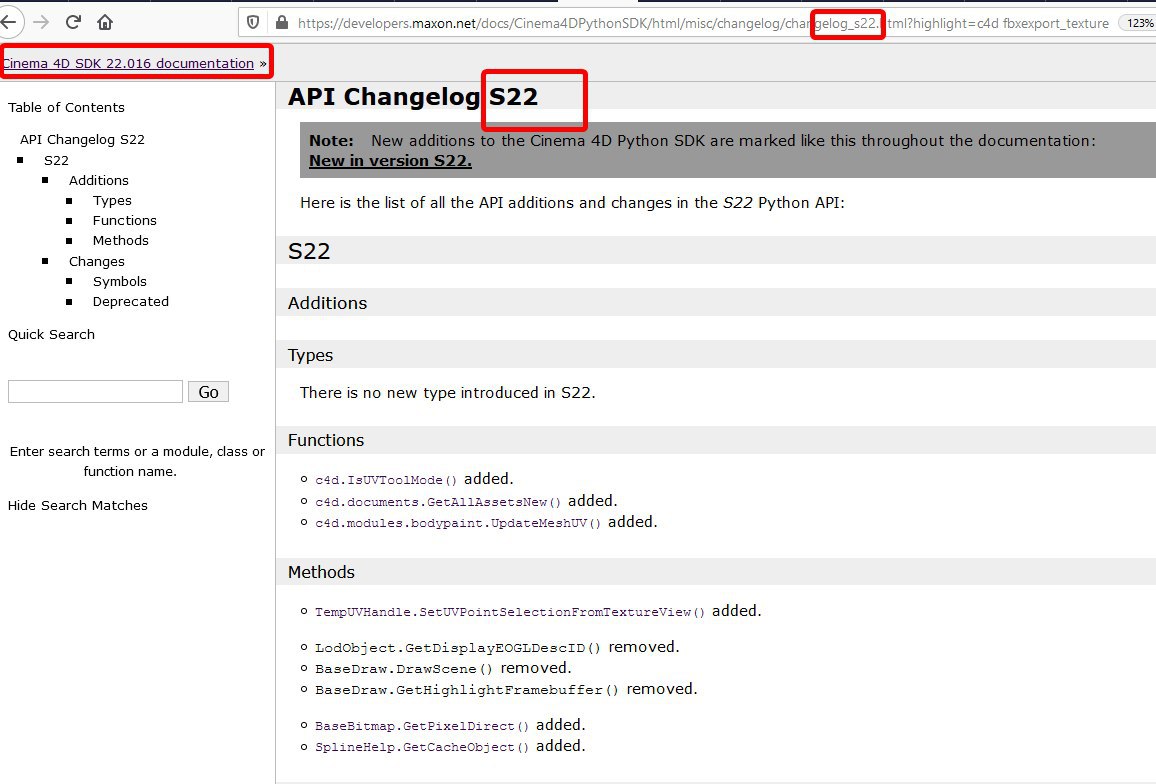This screenshot has height=784, width=1156.
Task: Click the Table of Contents sidebar title
Action: 66,108
